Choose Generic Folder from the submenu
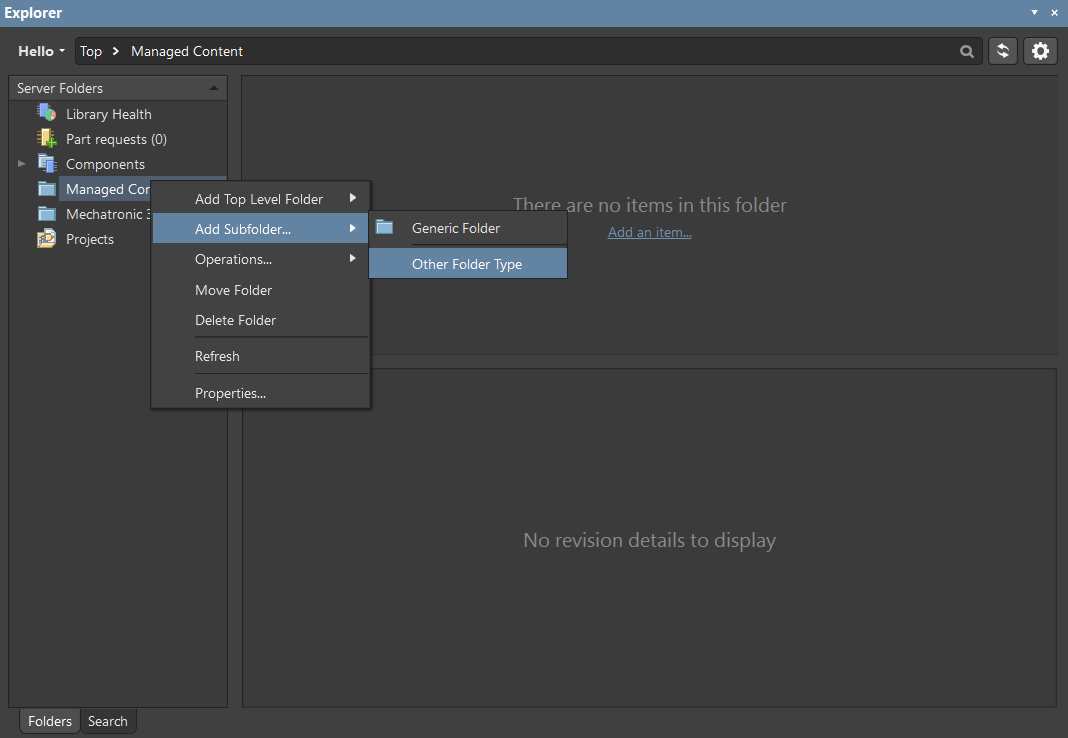 pyautogui.click(x=468, y=228)
